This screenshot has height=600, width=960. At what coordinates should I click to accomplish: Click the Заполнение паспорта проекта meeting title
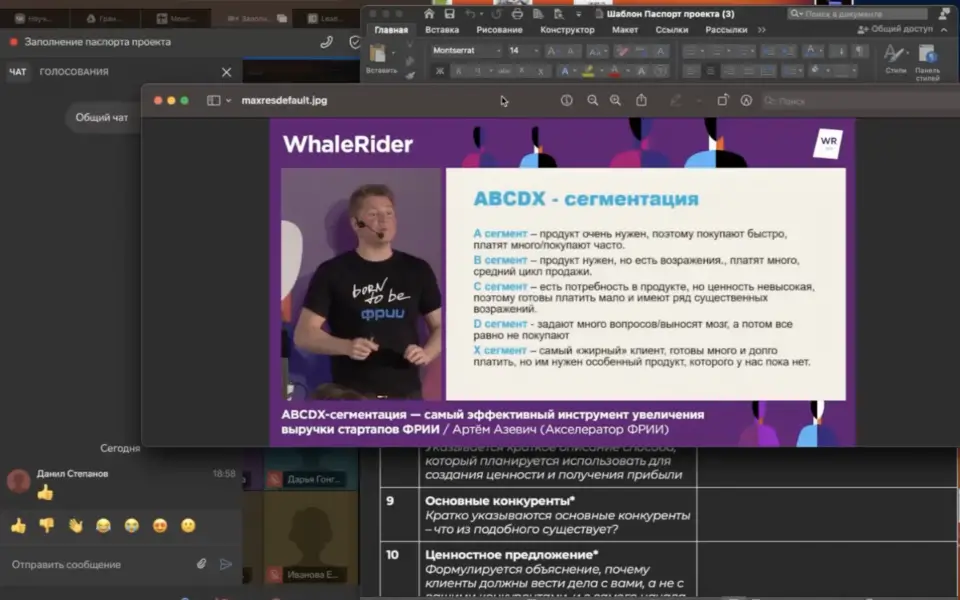click(x=98, y=42)
